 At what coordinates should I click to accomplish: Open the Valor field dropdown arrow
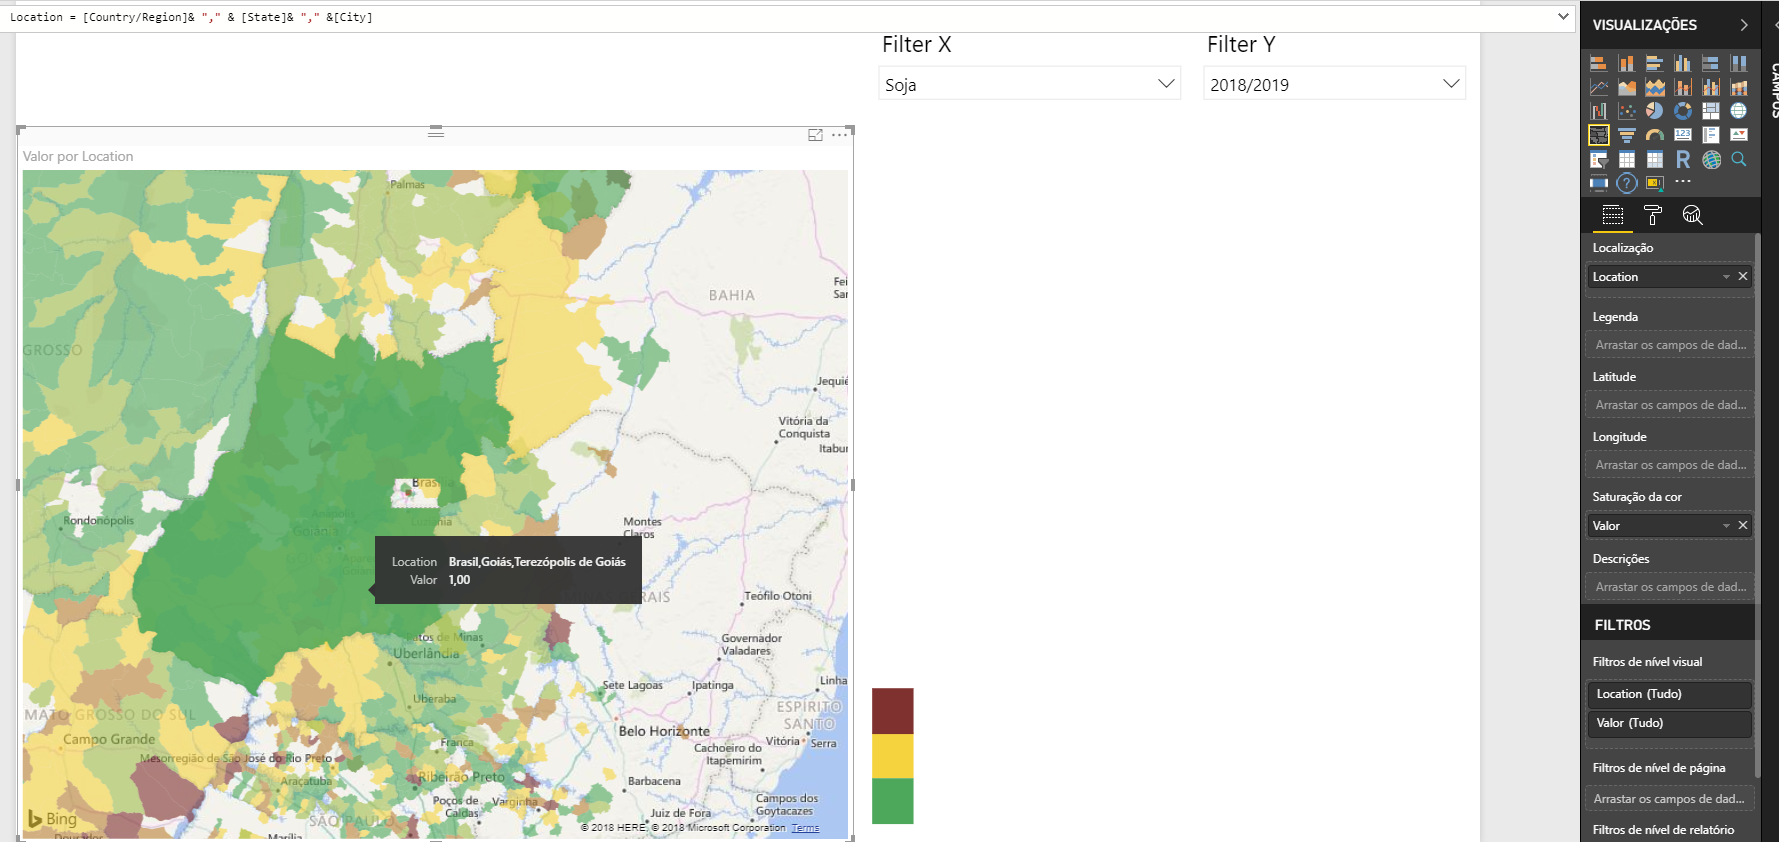tap(1726, 526)
